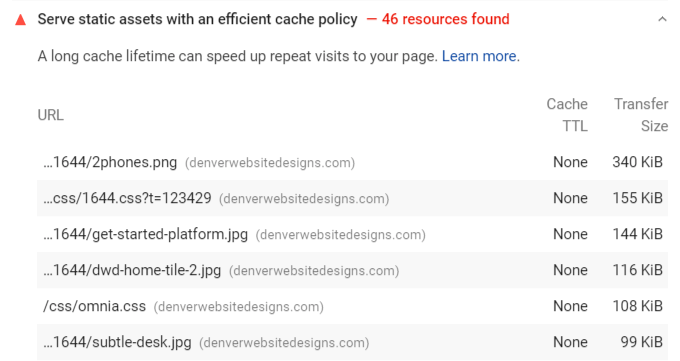680x361 pixels.
Task: Select the 155 KiB transfer size value
Action: (x=638, y=198)
